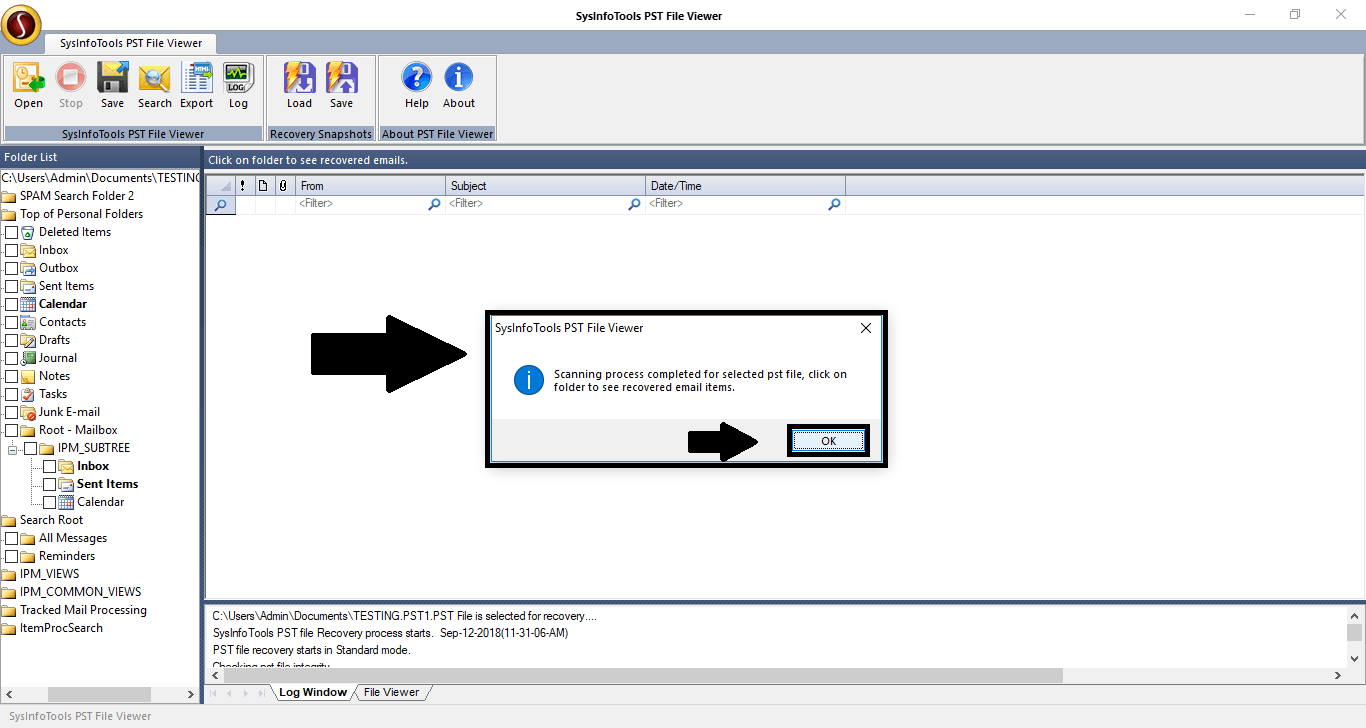1366x728 pixels.
Task: Click the attachment paperclip column header
Action: click(x=283, y=186)
